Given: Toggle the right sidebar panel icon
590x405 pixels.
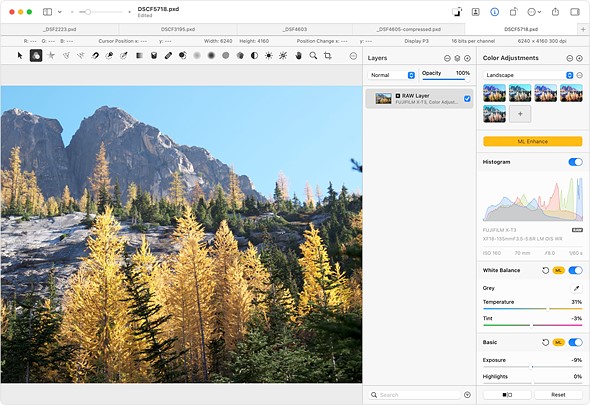Looking at the screenshot, I should pyautogui.click(x=575, y=12).
